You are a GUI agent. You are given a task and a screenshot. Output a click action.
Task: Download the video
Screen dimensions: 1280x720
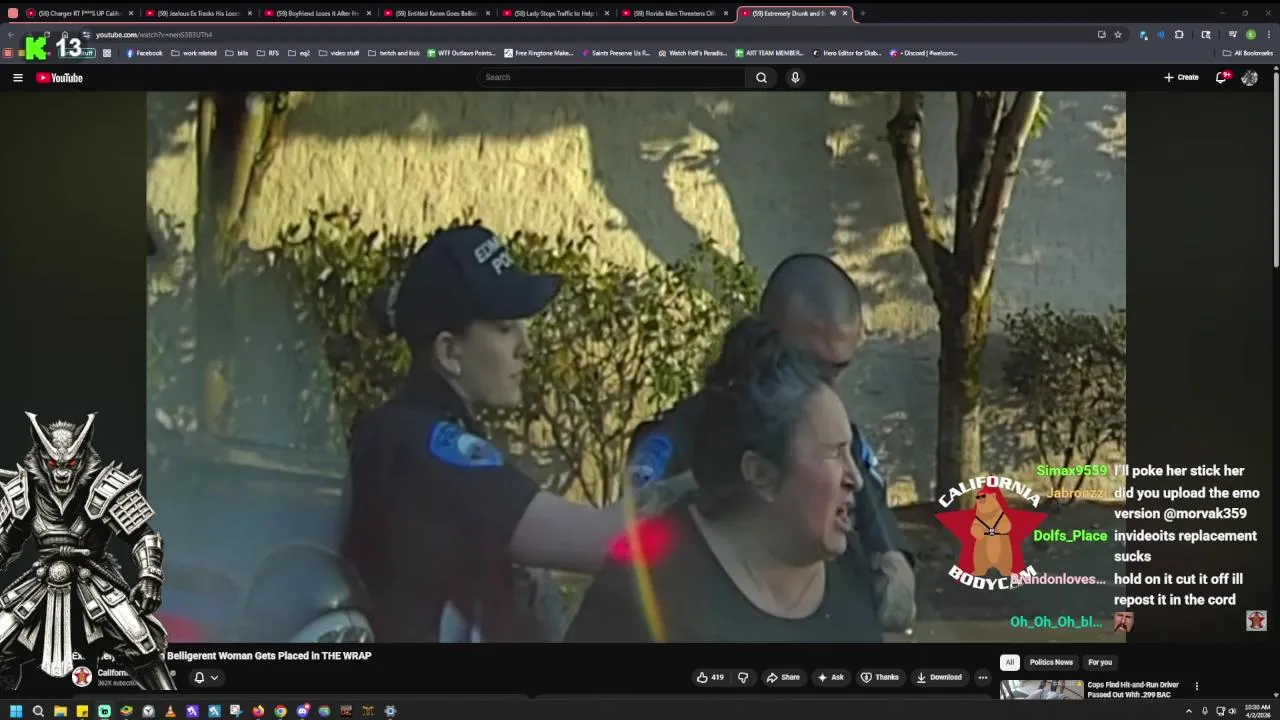coord(939,677)
